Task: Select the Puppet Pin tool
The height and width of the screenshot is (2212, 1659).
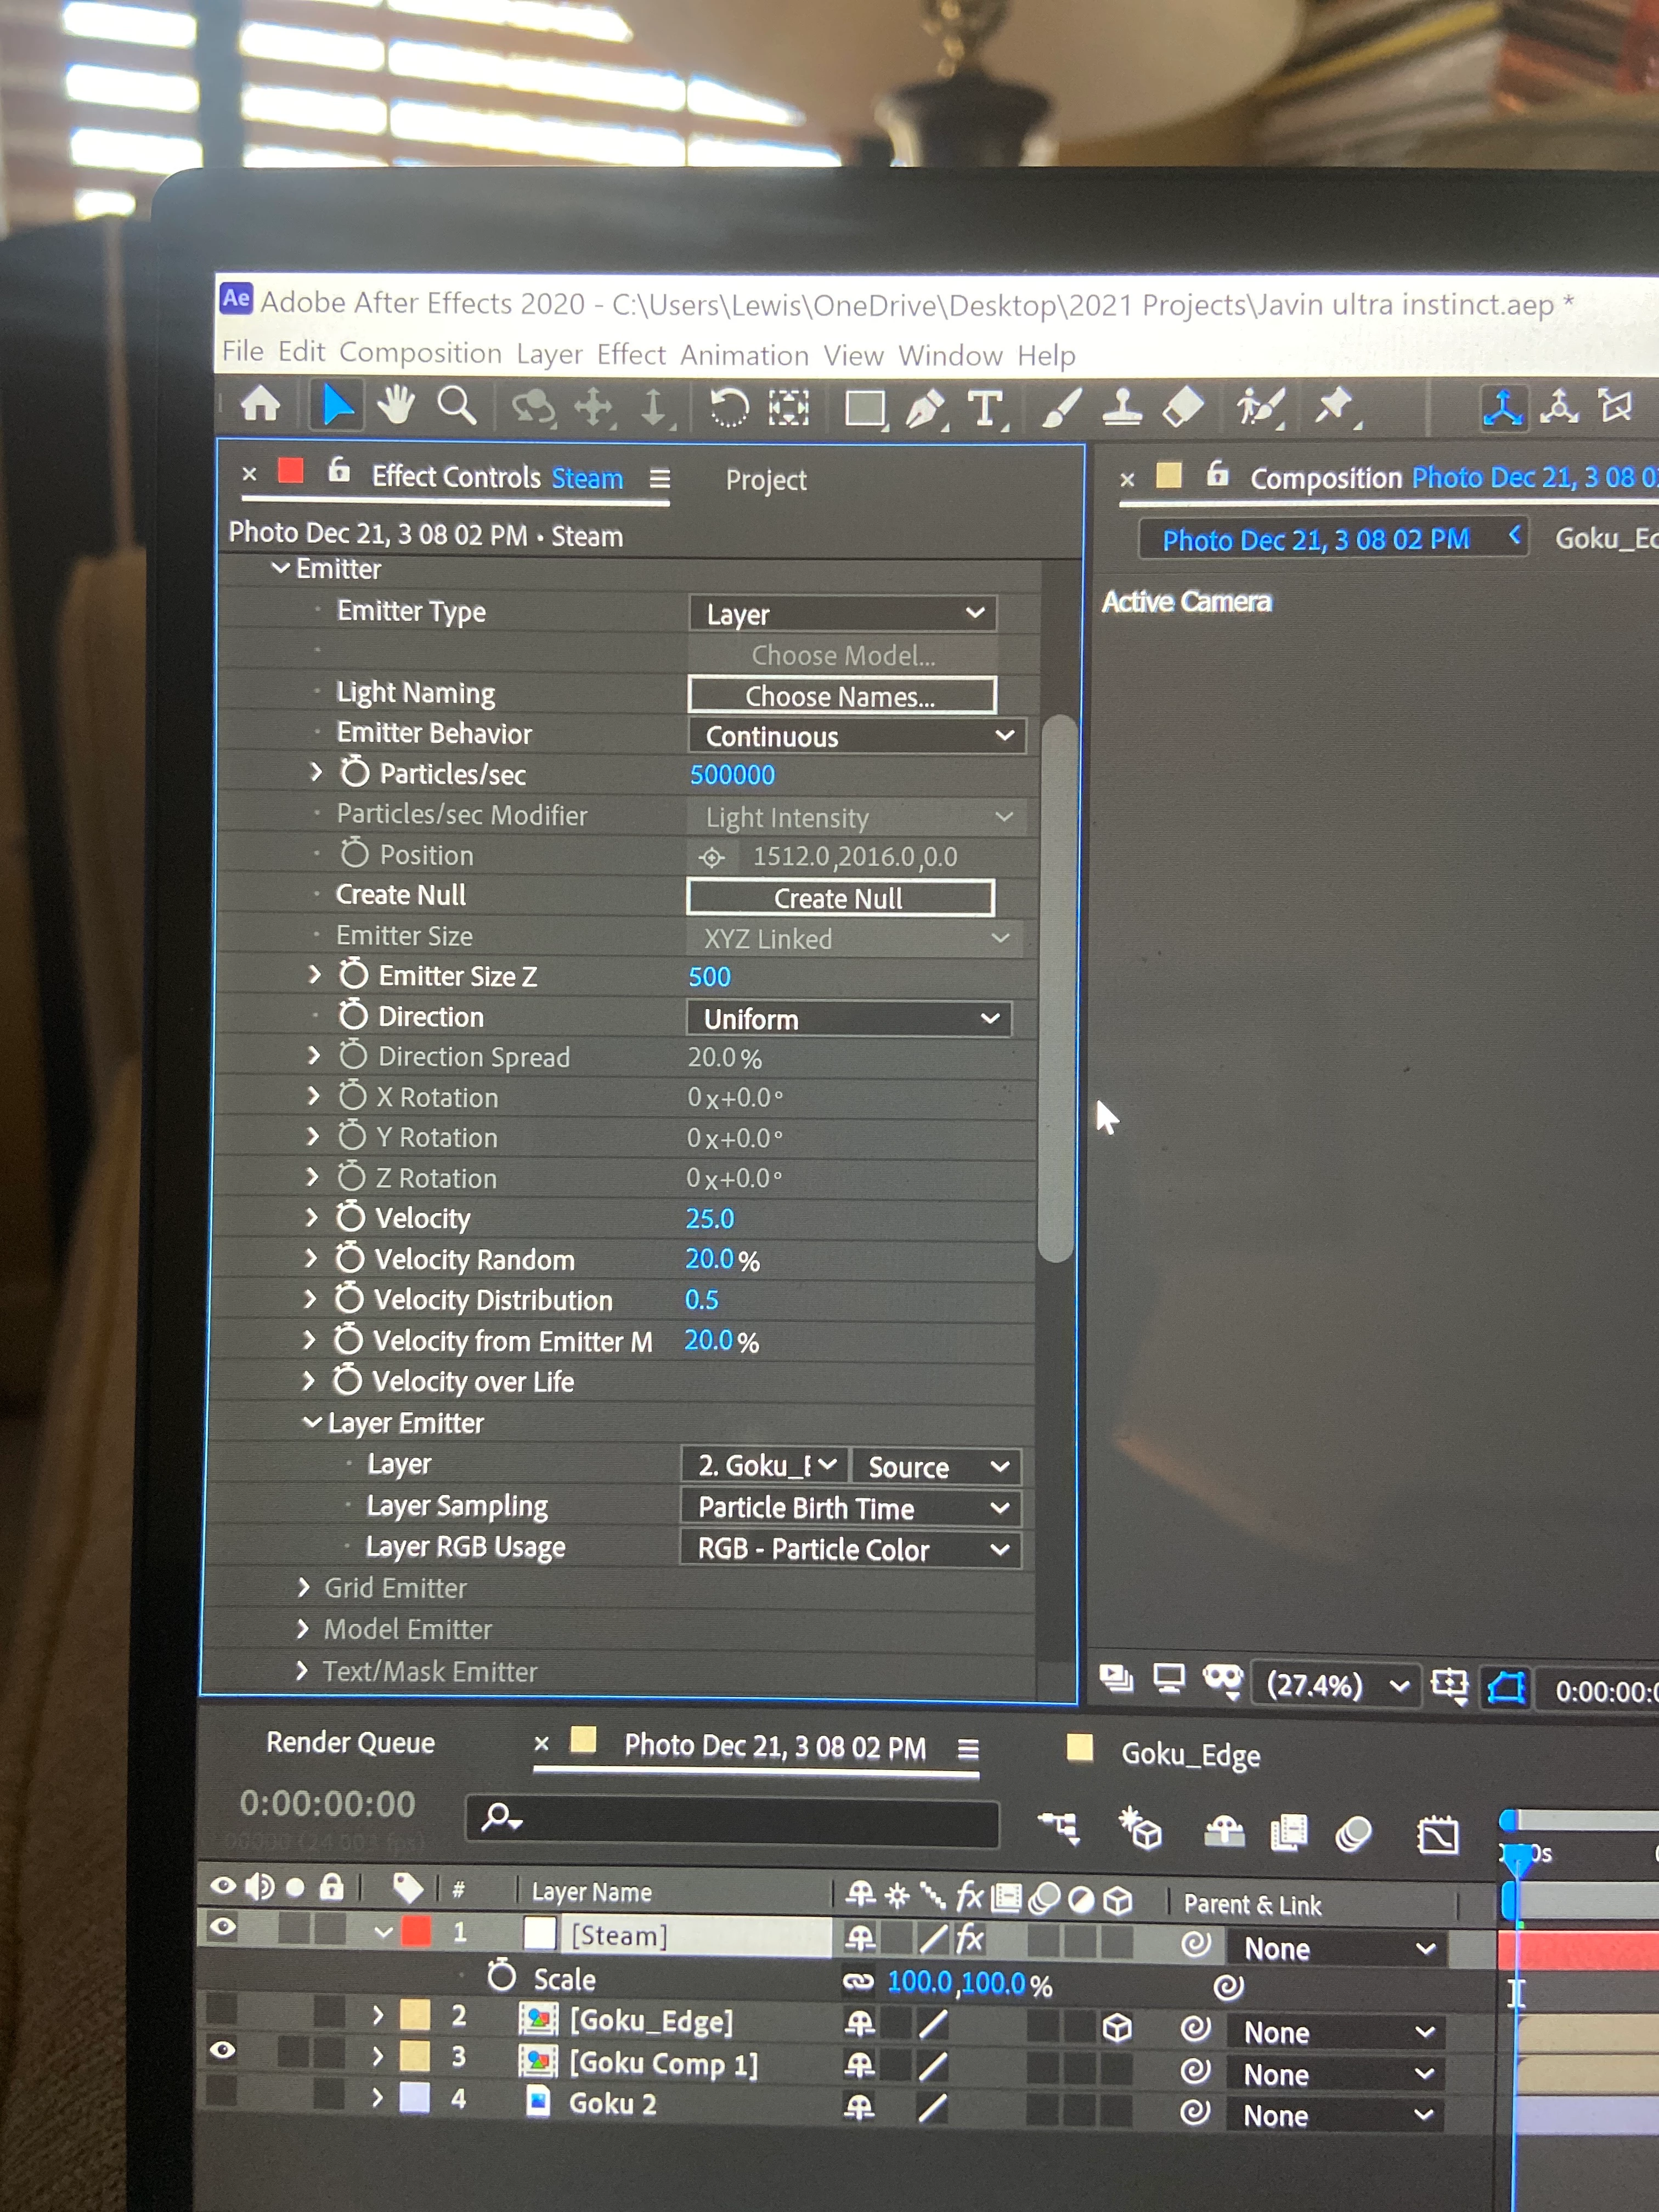Action: (1334, 406)
